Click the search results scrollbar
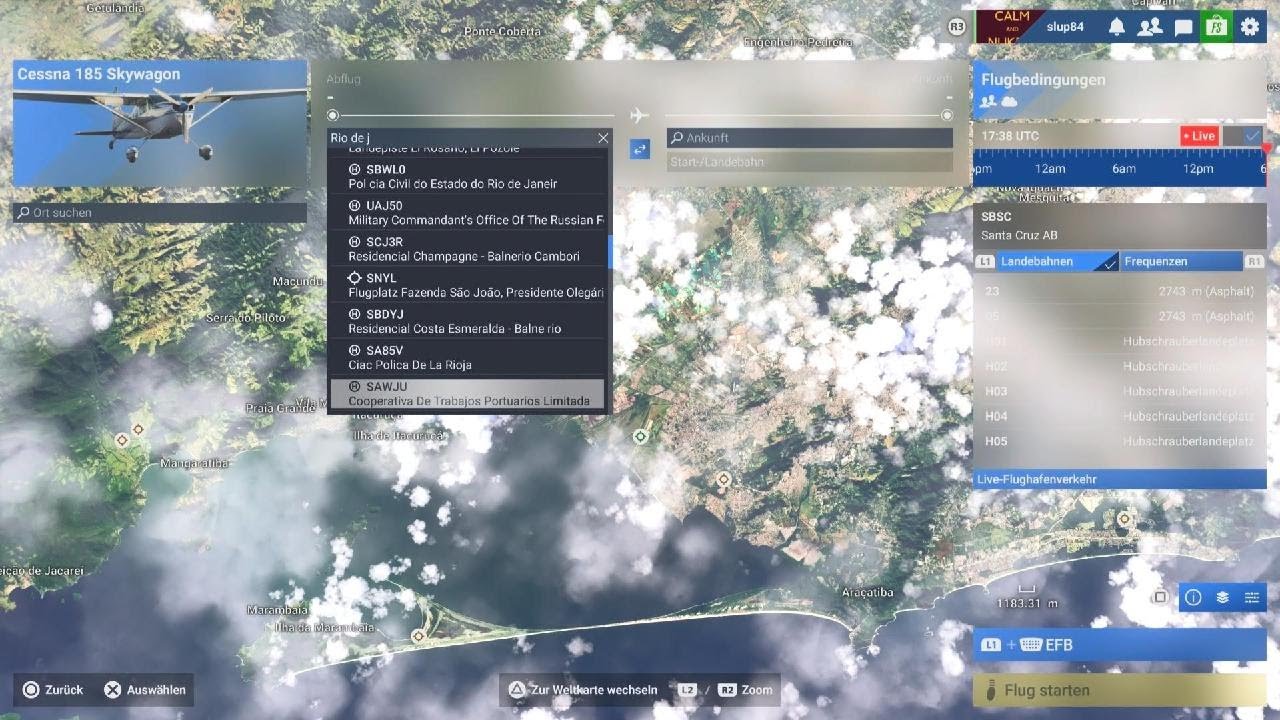Image resolution: width=1280 pixels, height=720 pixels. pyautogui.click(x=610, y=250)
